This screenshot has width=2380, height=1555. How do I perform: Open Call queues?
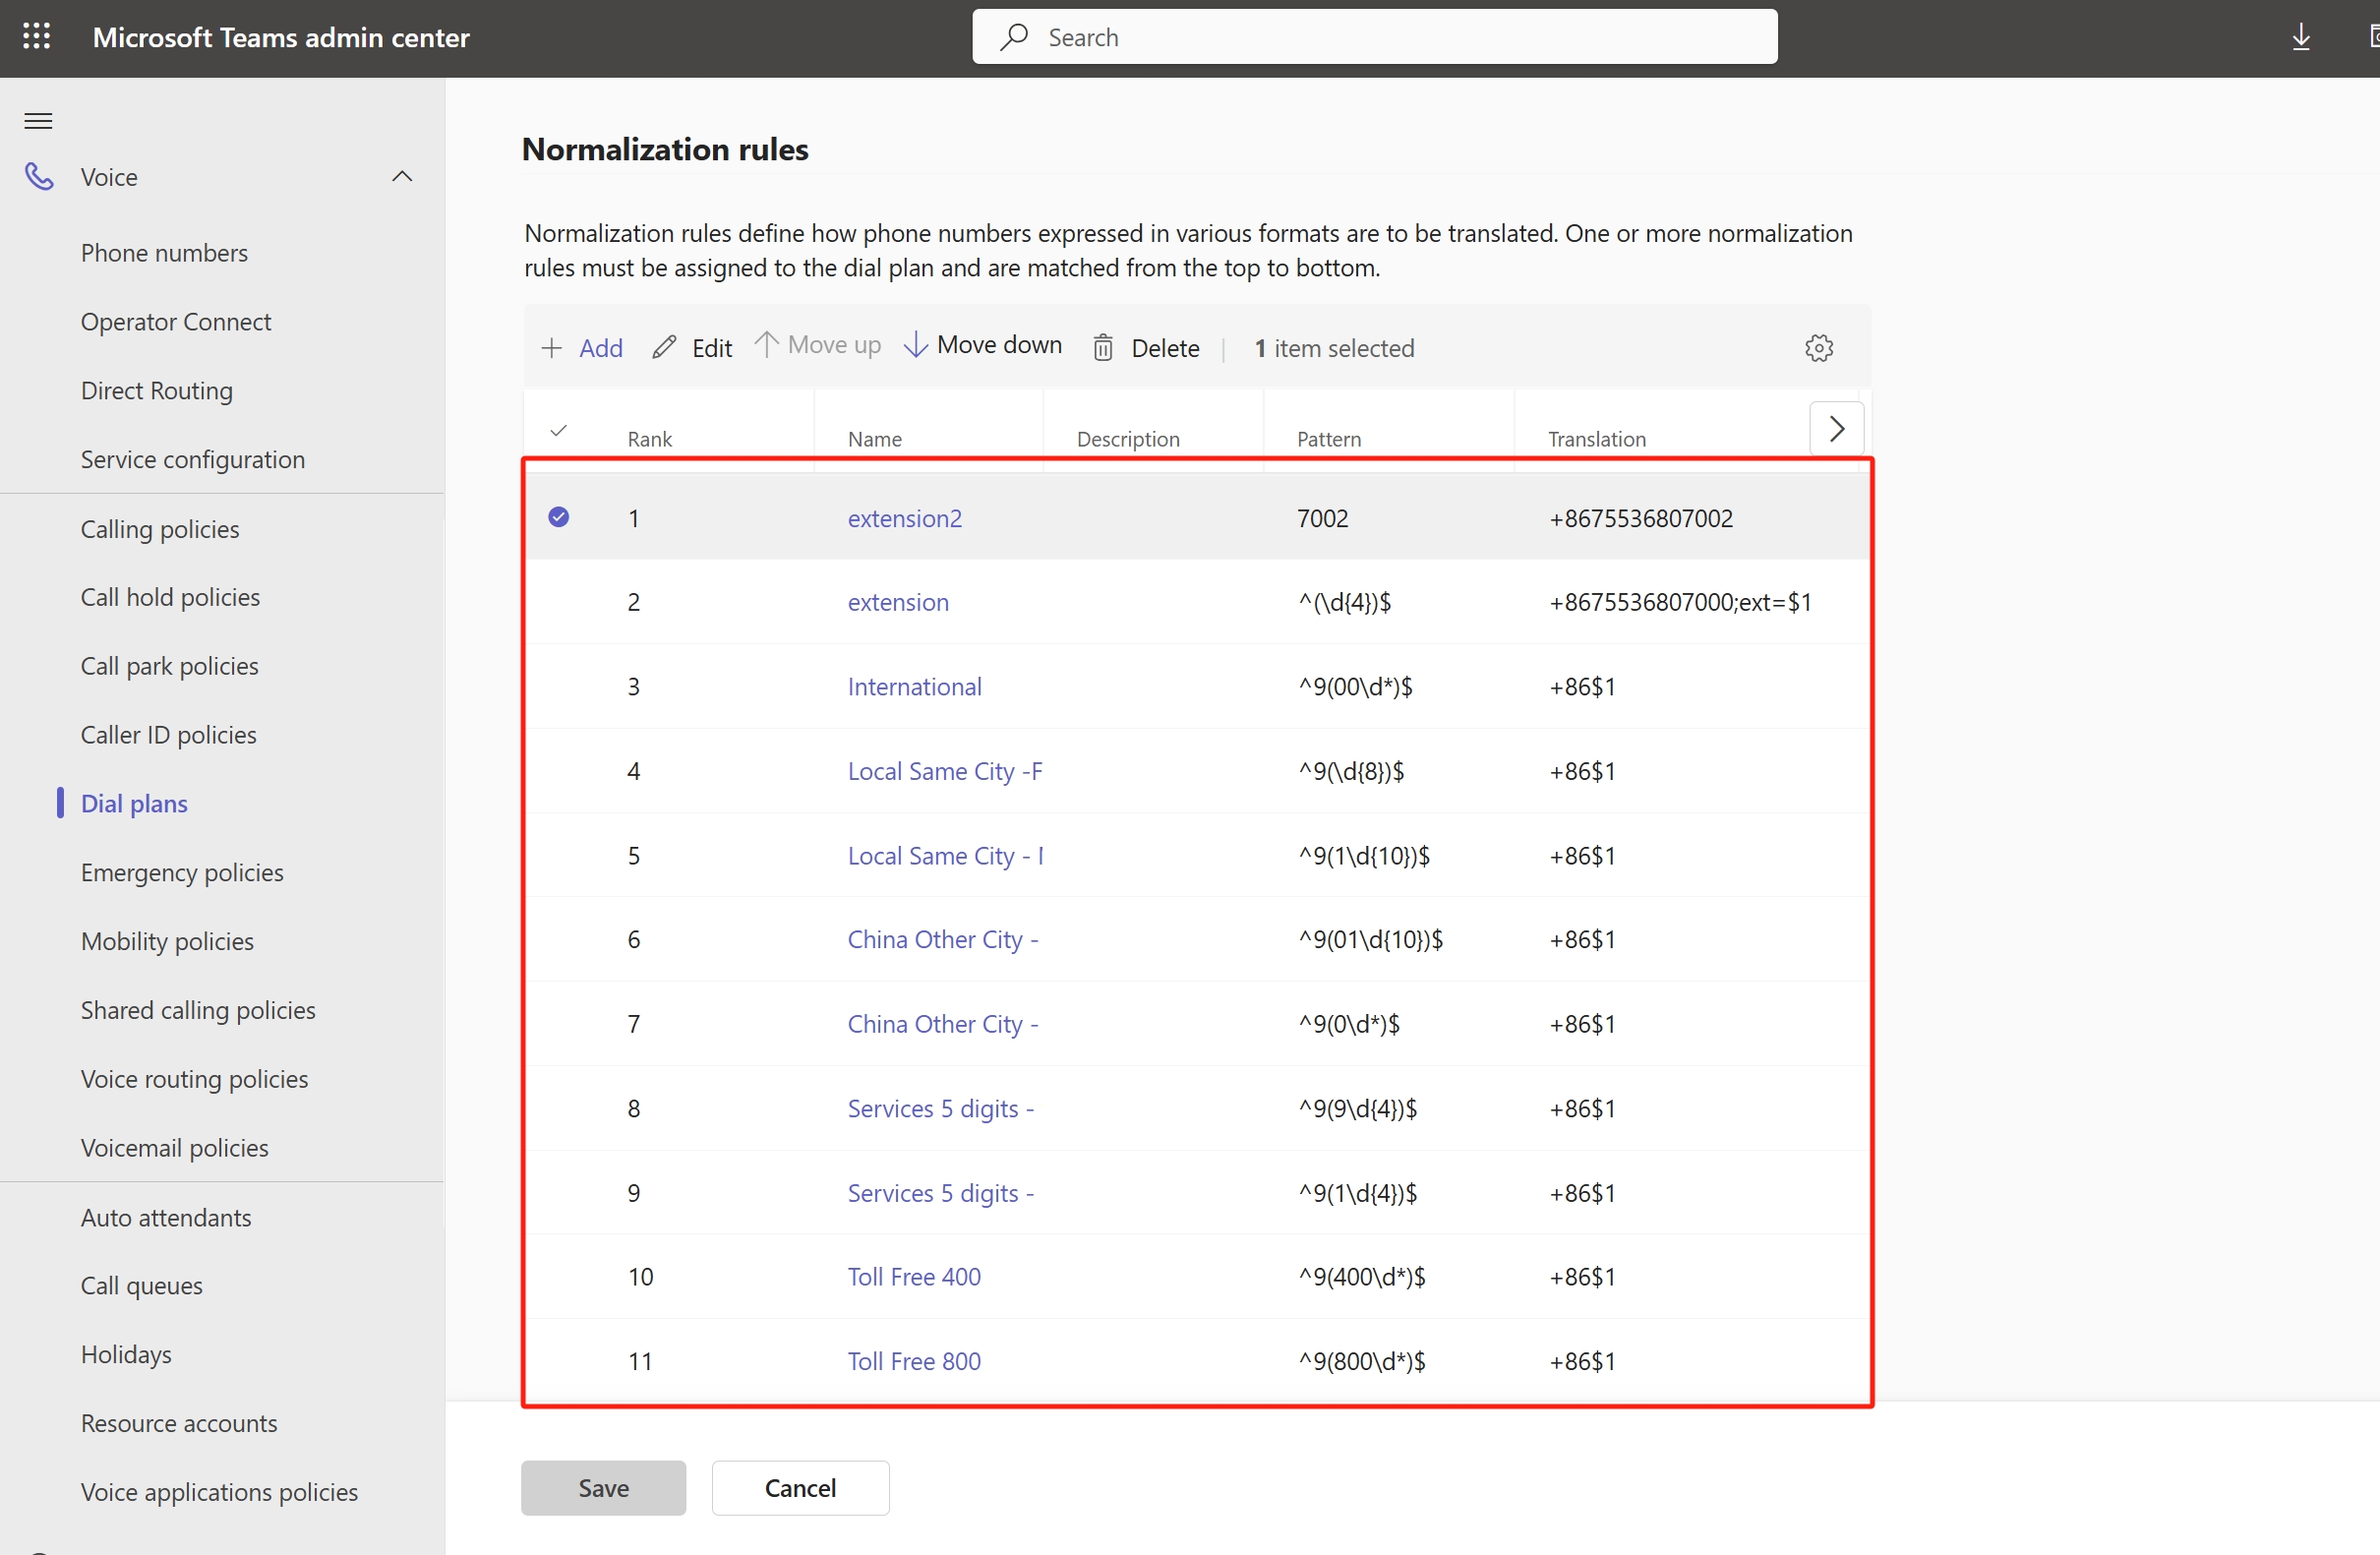[x=142, y=1286]
